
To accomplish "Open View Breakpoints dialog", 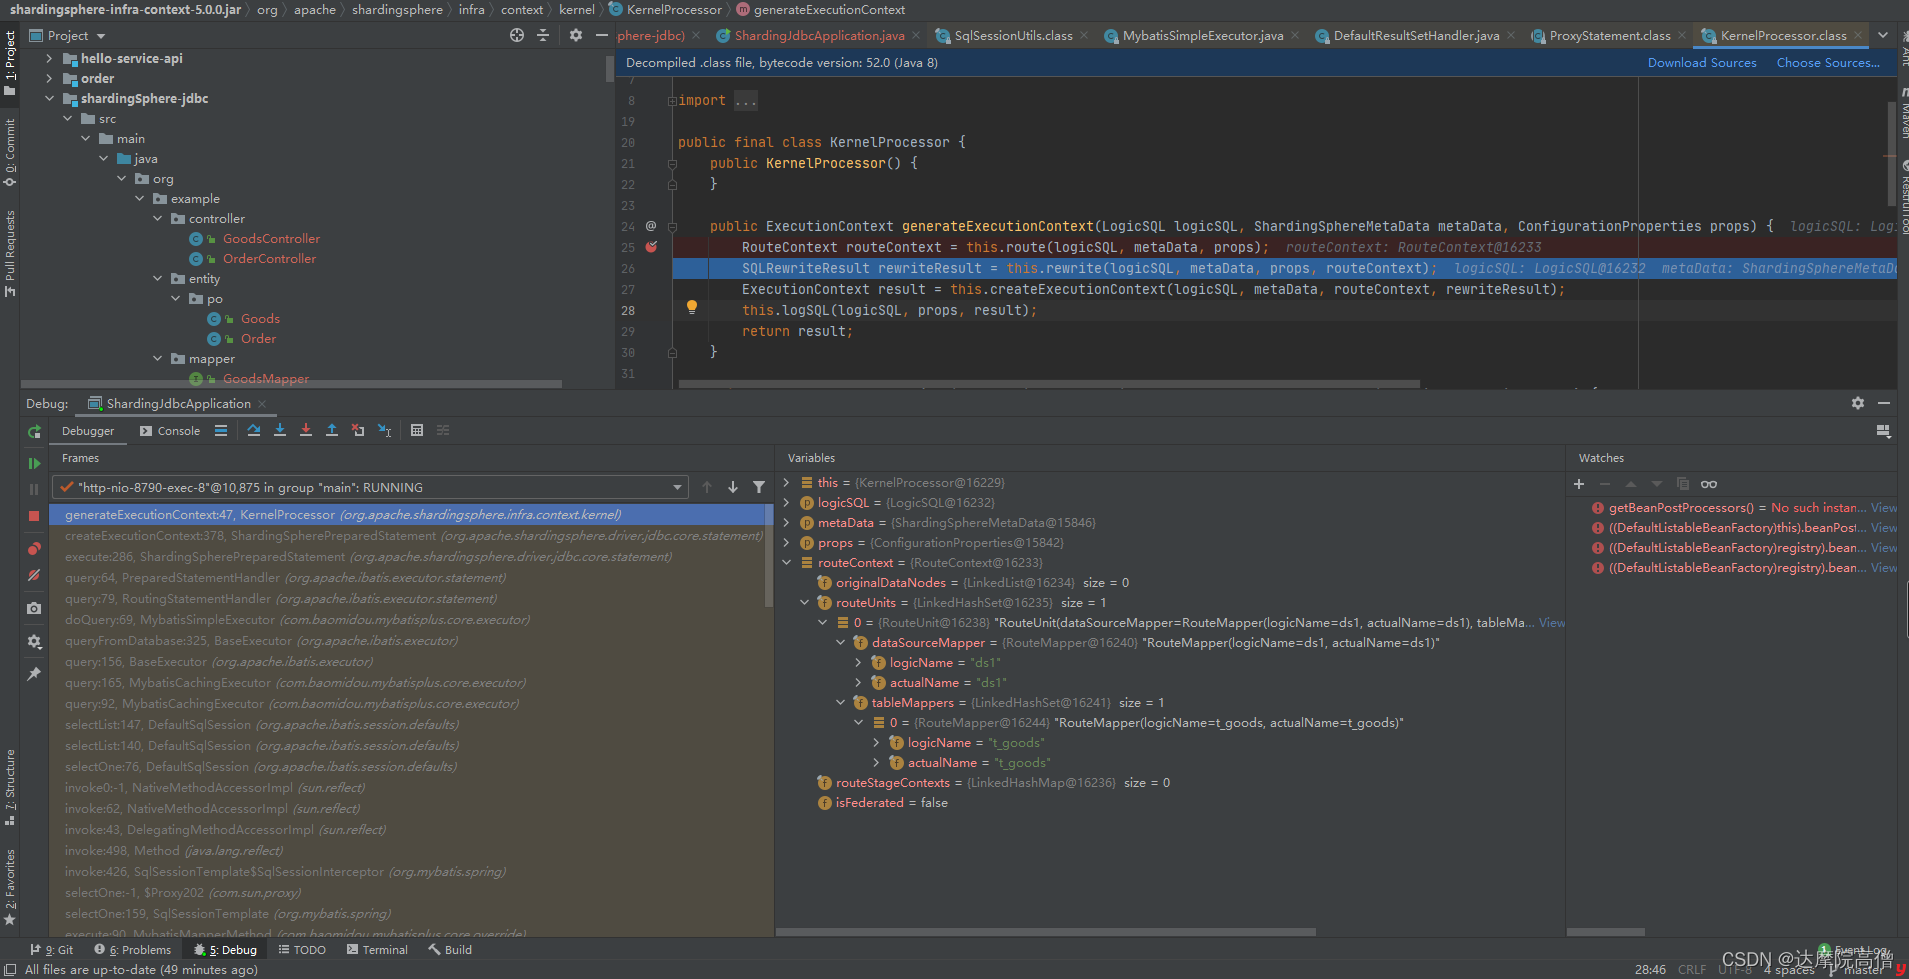I will pos(34,548).
